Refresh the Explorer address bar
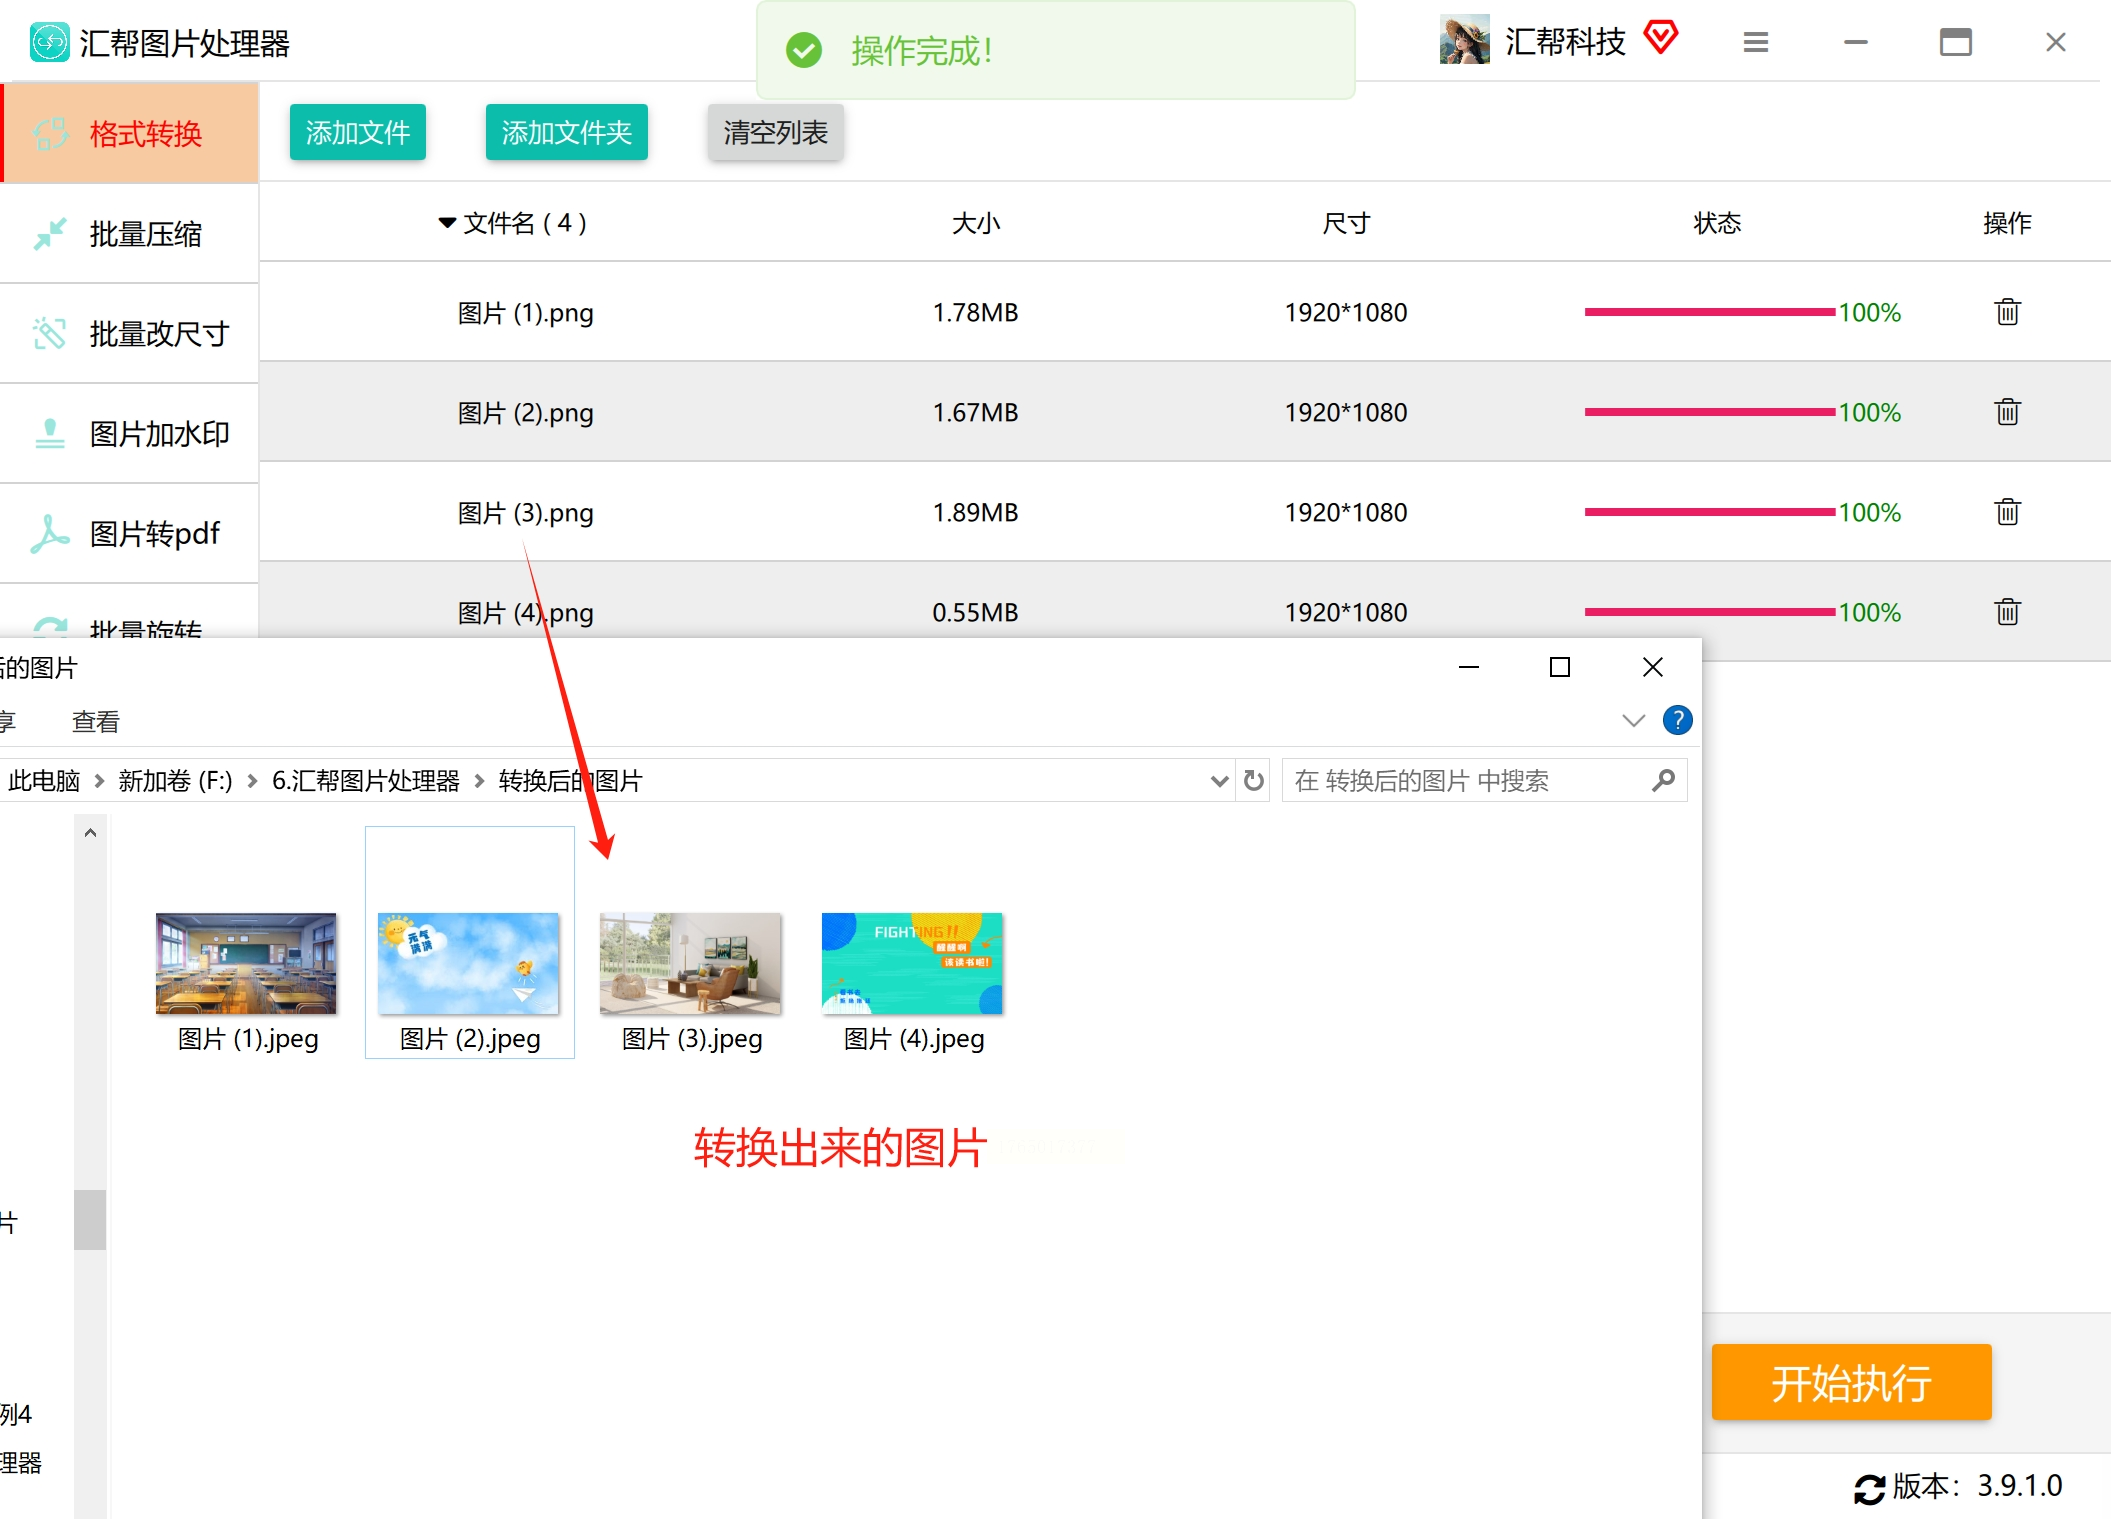The height and width of the screenshot is (1519, 2111). click(1254, 780)
